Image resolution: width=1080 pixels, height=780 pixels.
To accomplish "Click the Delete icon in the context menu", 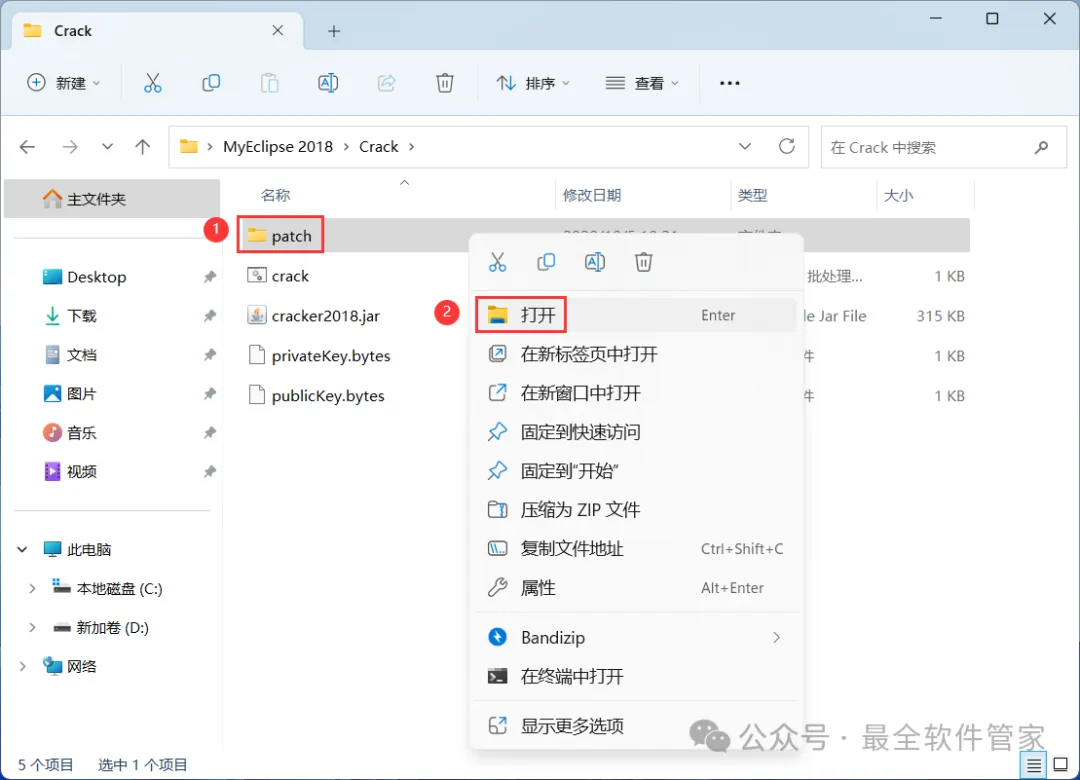I will point(643,262).
